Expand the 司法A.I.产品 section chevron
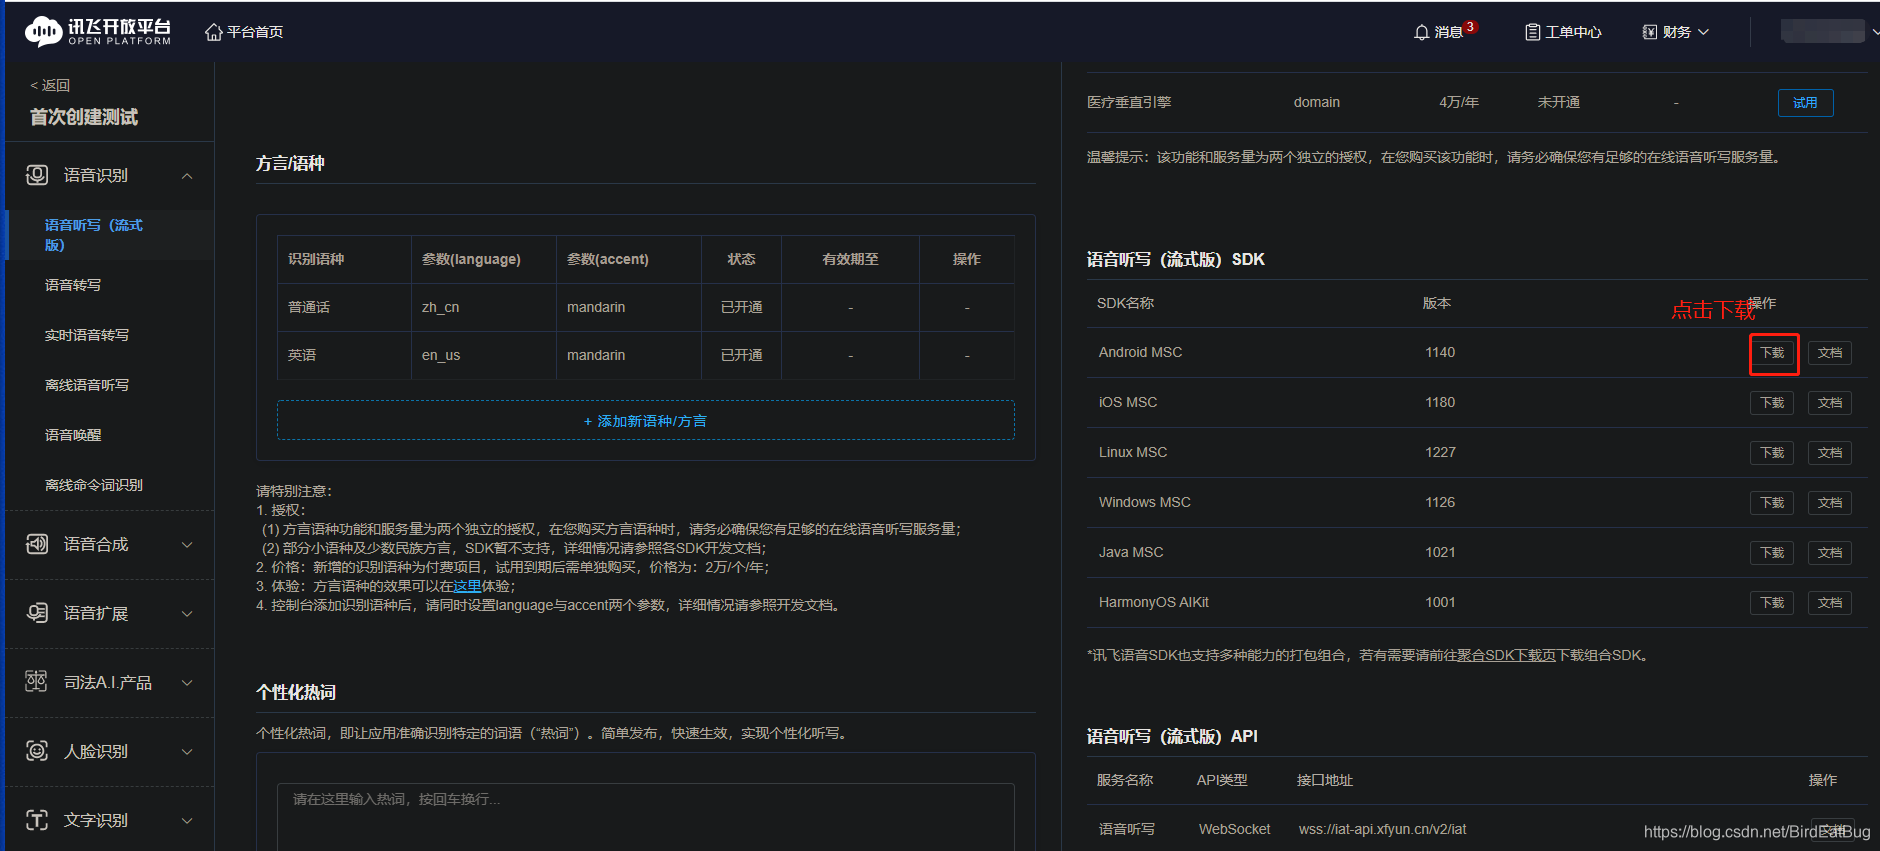Screen dimensions: 1880x851 click(187, 683)
